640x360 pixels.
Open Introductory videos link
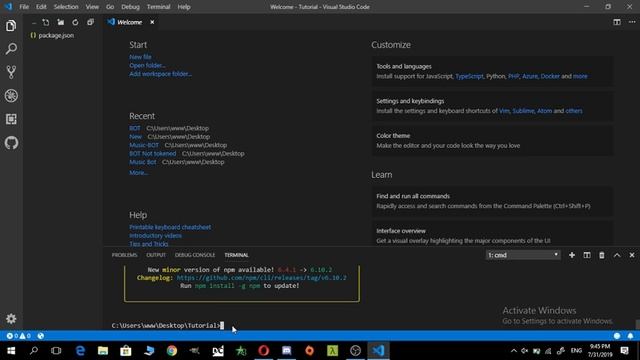tap(156, 236)
